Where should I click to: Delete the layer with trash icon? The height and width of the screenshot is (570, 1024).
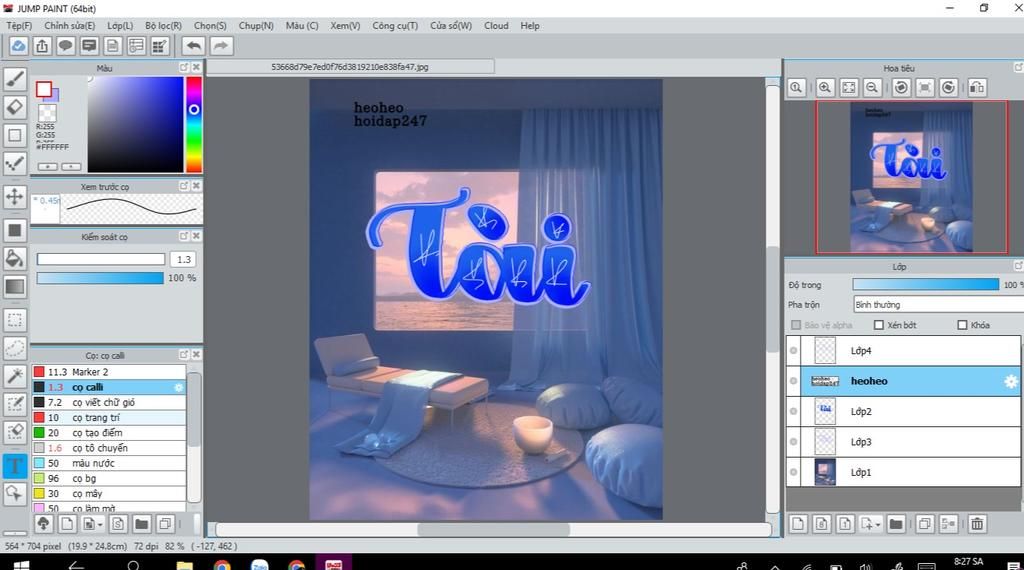pos(977,524)
